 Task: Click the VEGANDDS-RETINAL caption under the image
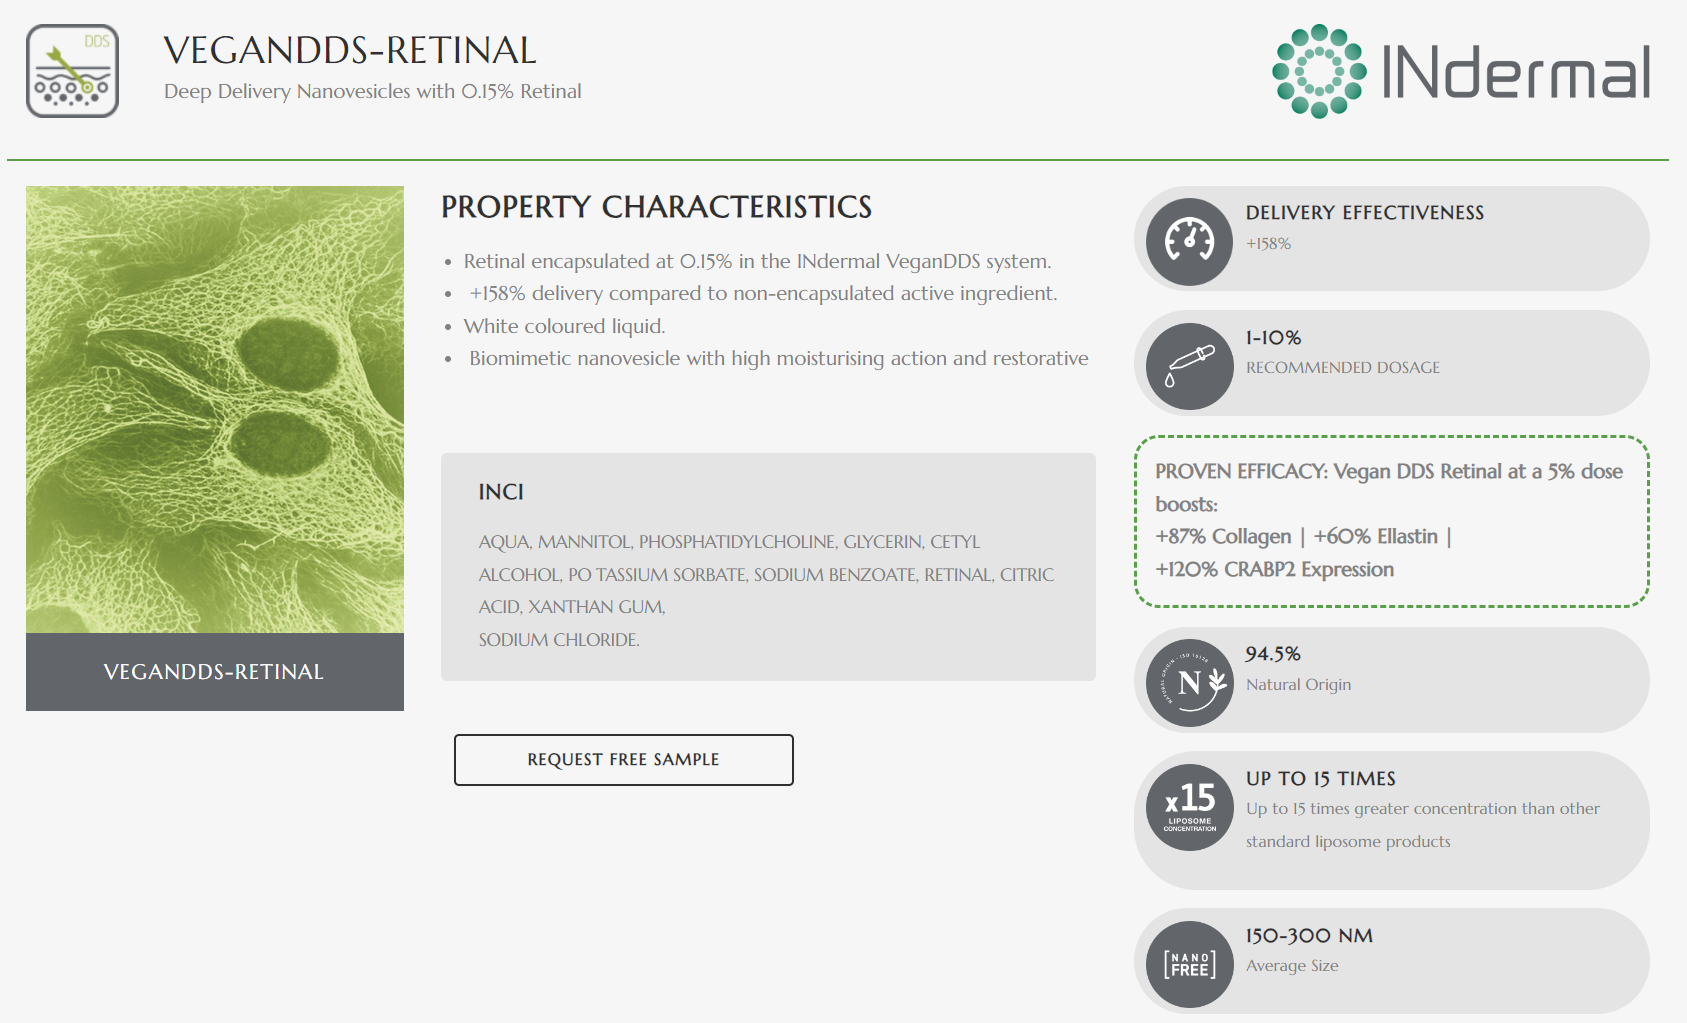pyautogui.click(x=214, y=672)
